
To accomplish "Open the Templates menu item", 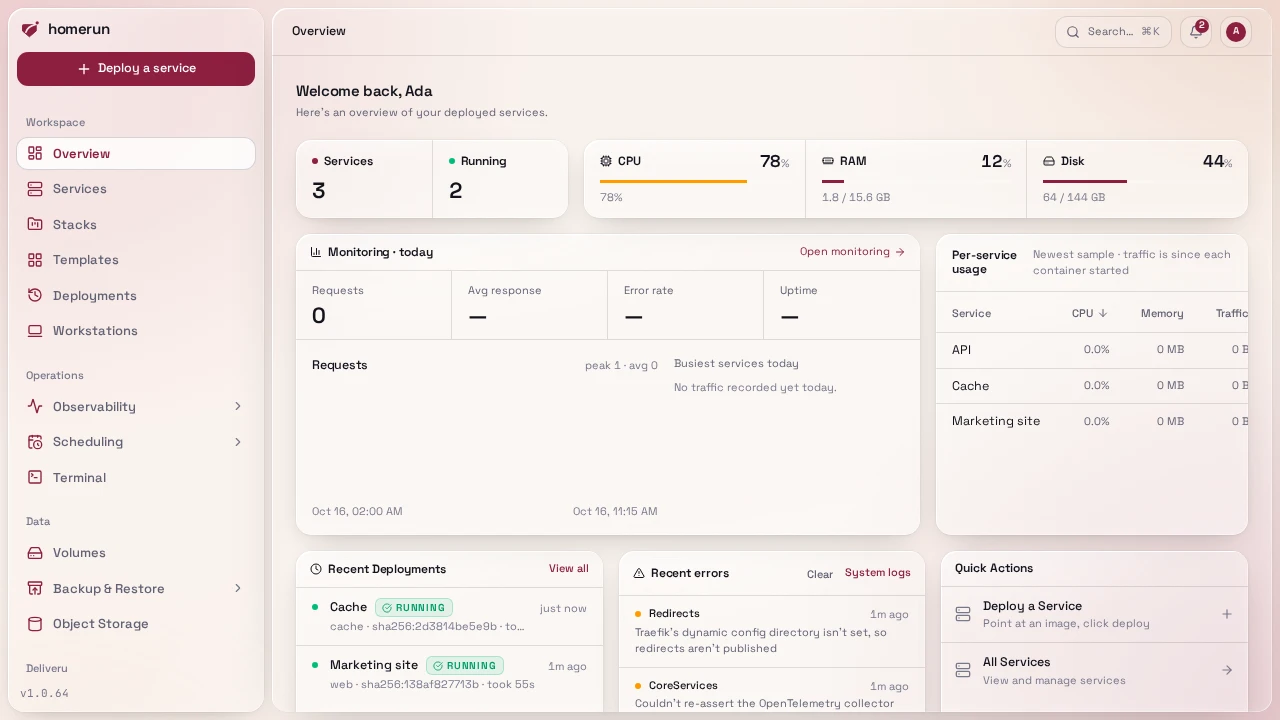I will click(136, 260).
